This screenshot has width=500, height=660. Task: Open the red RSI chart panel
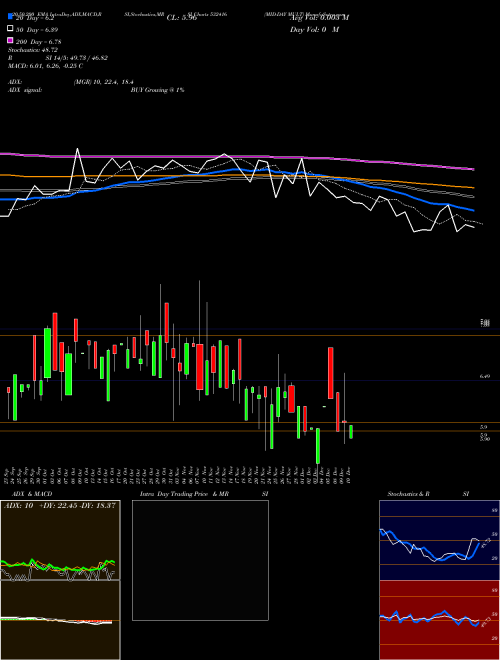[439, 620]
